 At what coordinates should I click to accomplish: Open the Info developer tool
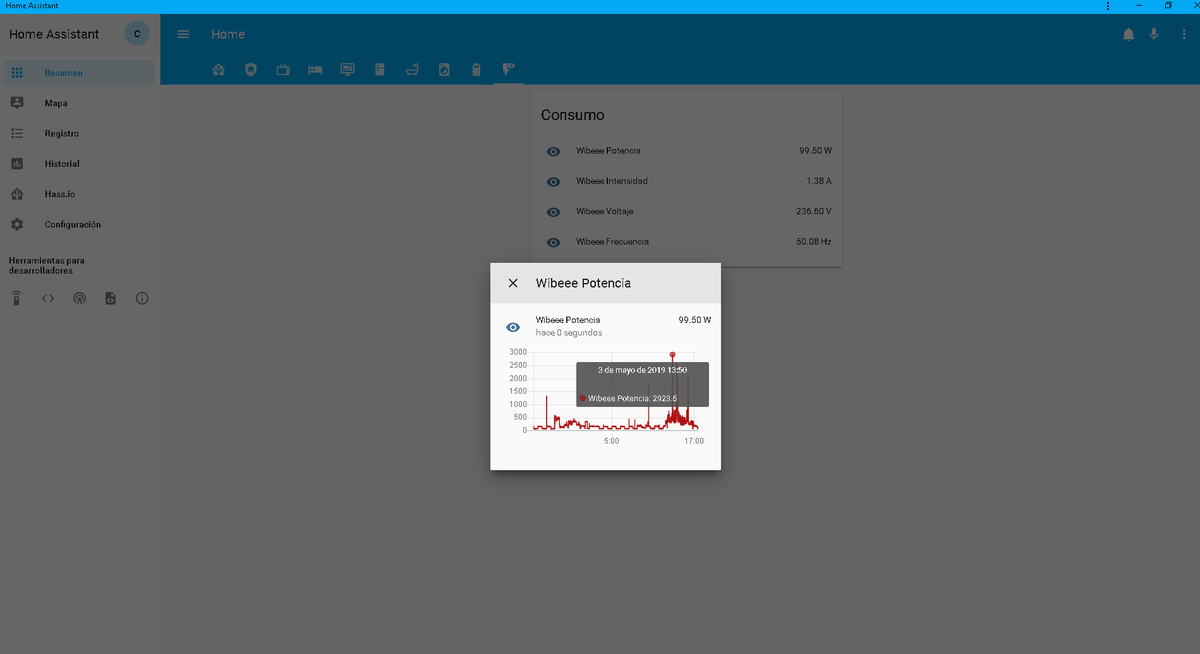point(142,298)
